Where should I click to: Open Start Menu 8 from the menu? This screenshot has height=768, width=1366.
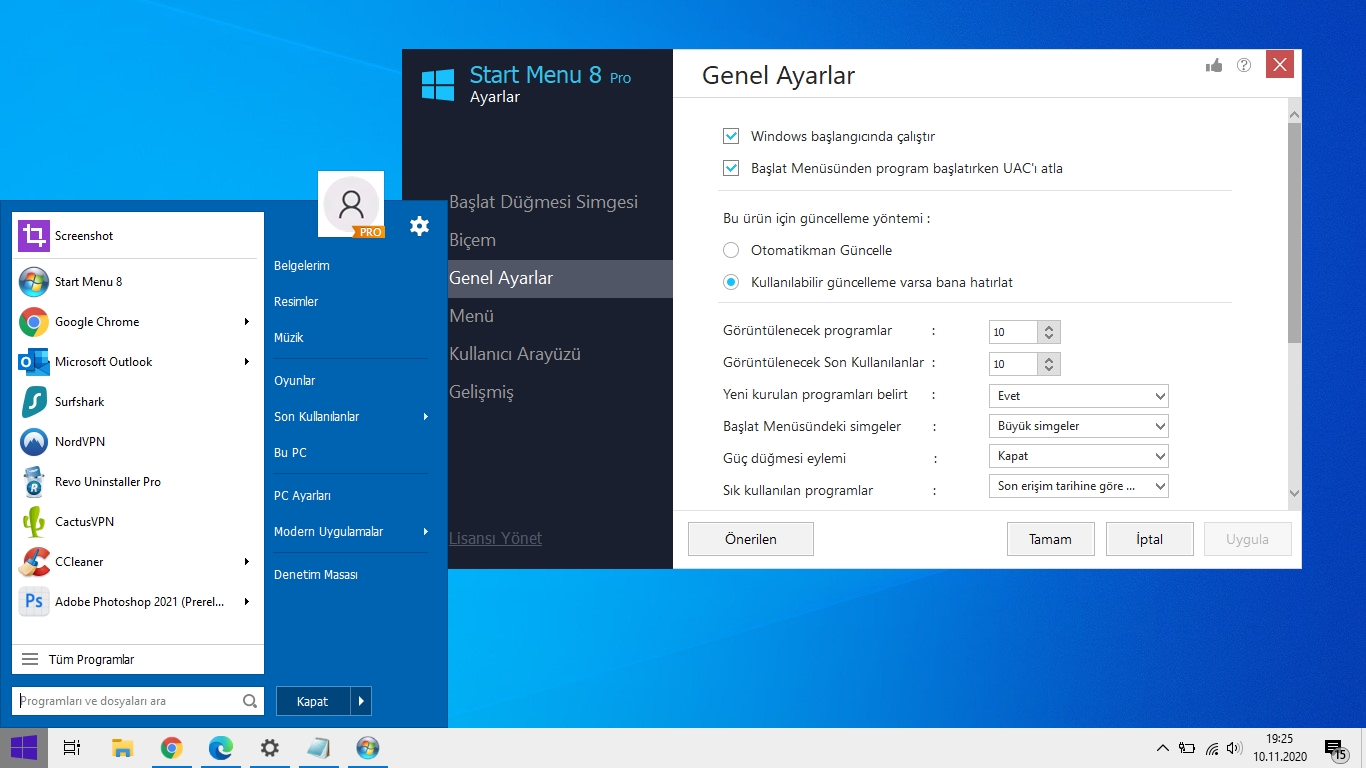90,281
